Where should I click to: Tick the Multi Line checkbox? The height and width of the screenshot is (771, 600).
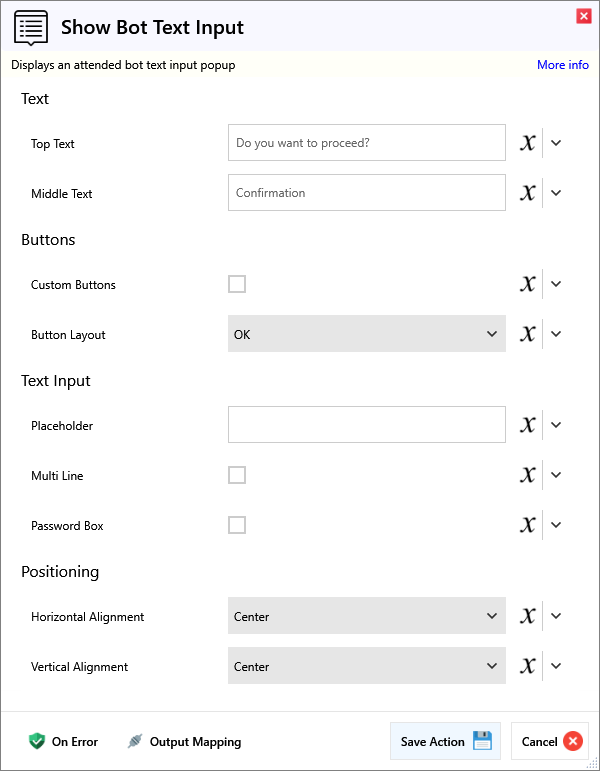237,475
